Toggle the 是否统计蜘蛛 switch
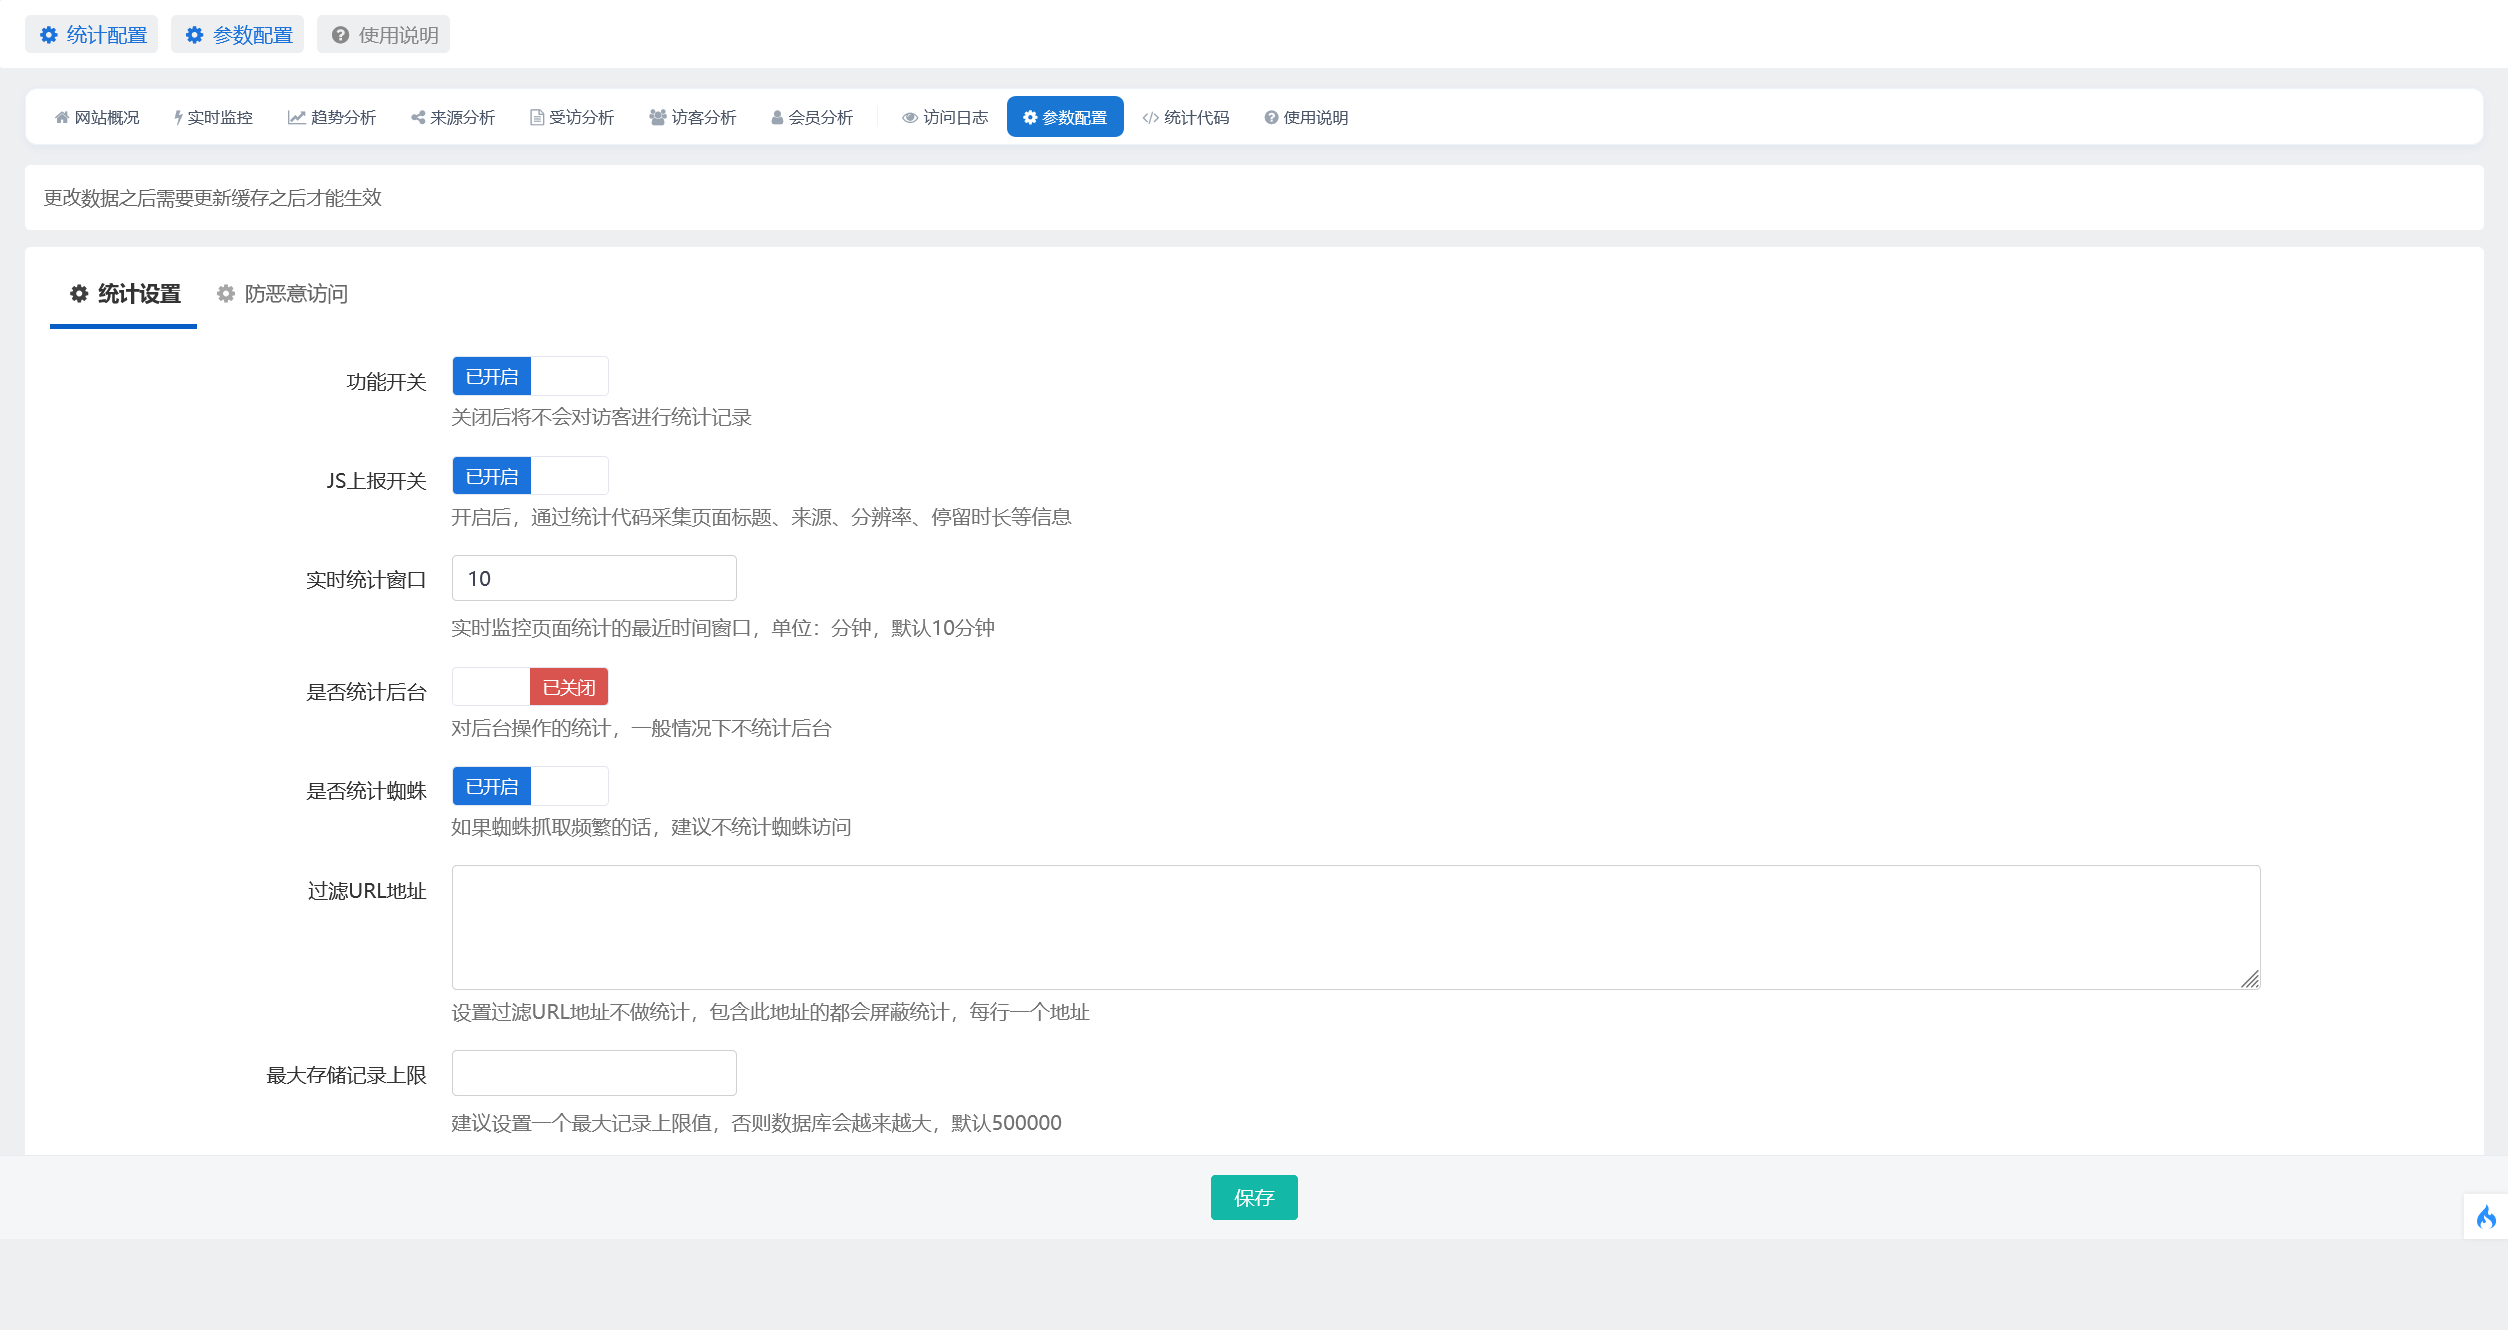This screenshot has width=2508, height=1330. point(530,786)
